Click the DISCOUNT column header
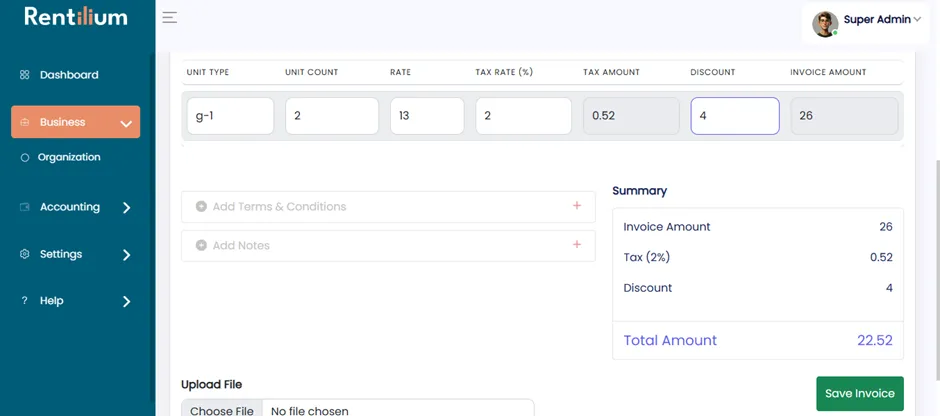 point(713,73)
